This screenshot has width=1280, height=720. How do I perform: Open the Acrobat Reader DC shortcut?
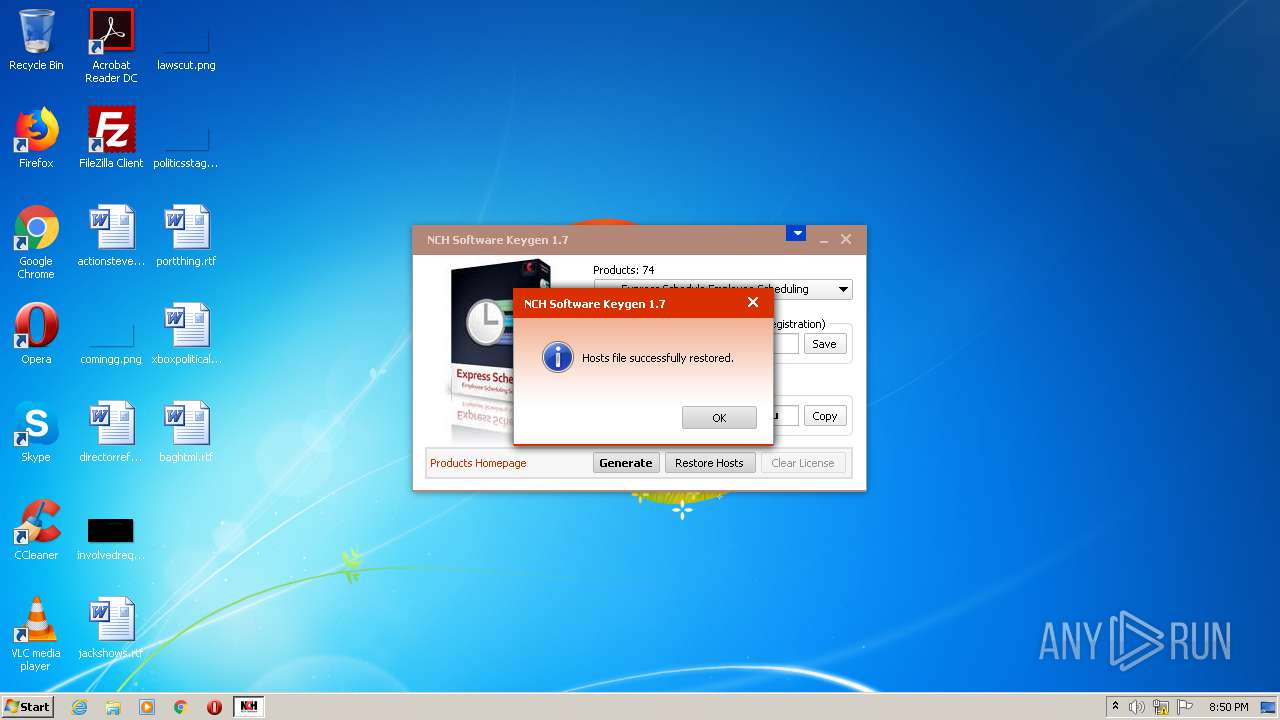pyautogui.click(x=111, y=46)
